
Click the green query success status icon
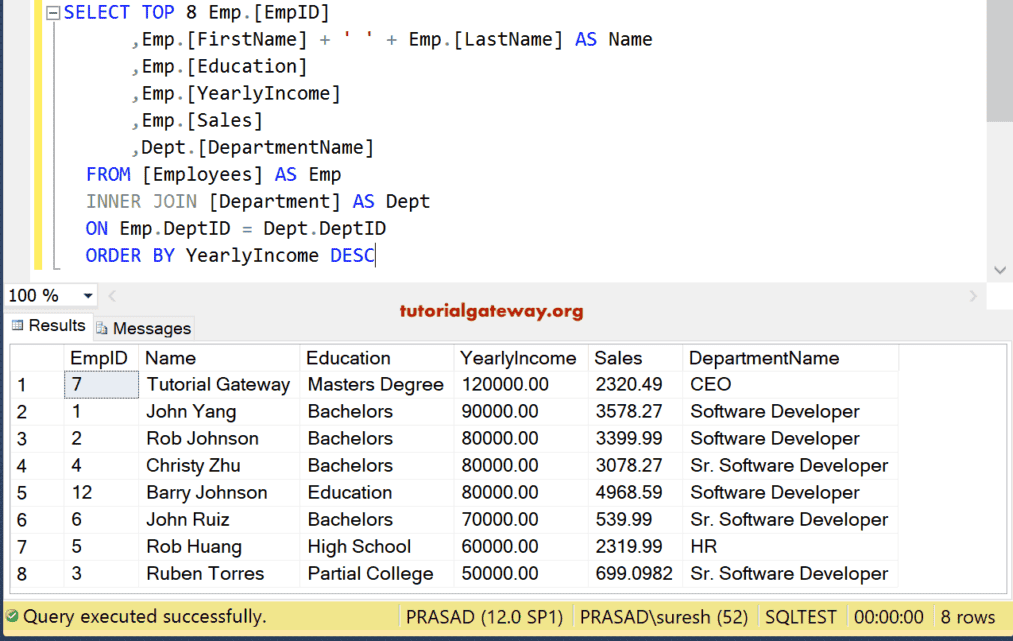(11, 617)
